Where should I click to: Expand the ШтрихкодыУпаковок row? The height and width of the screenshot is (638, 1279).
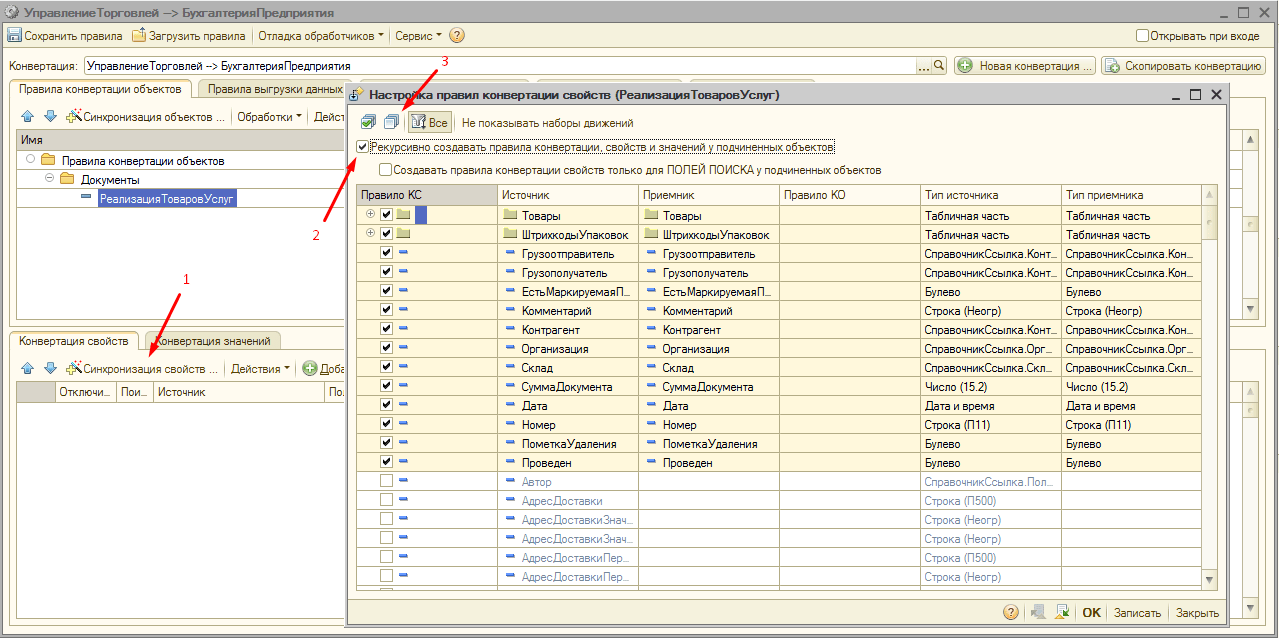click(x=370, y=233)
